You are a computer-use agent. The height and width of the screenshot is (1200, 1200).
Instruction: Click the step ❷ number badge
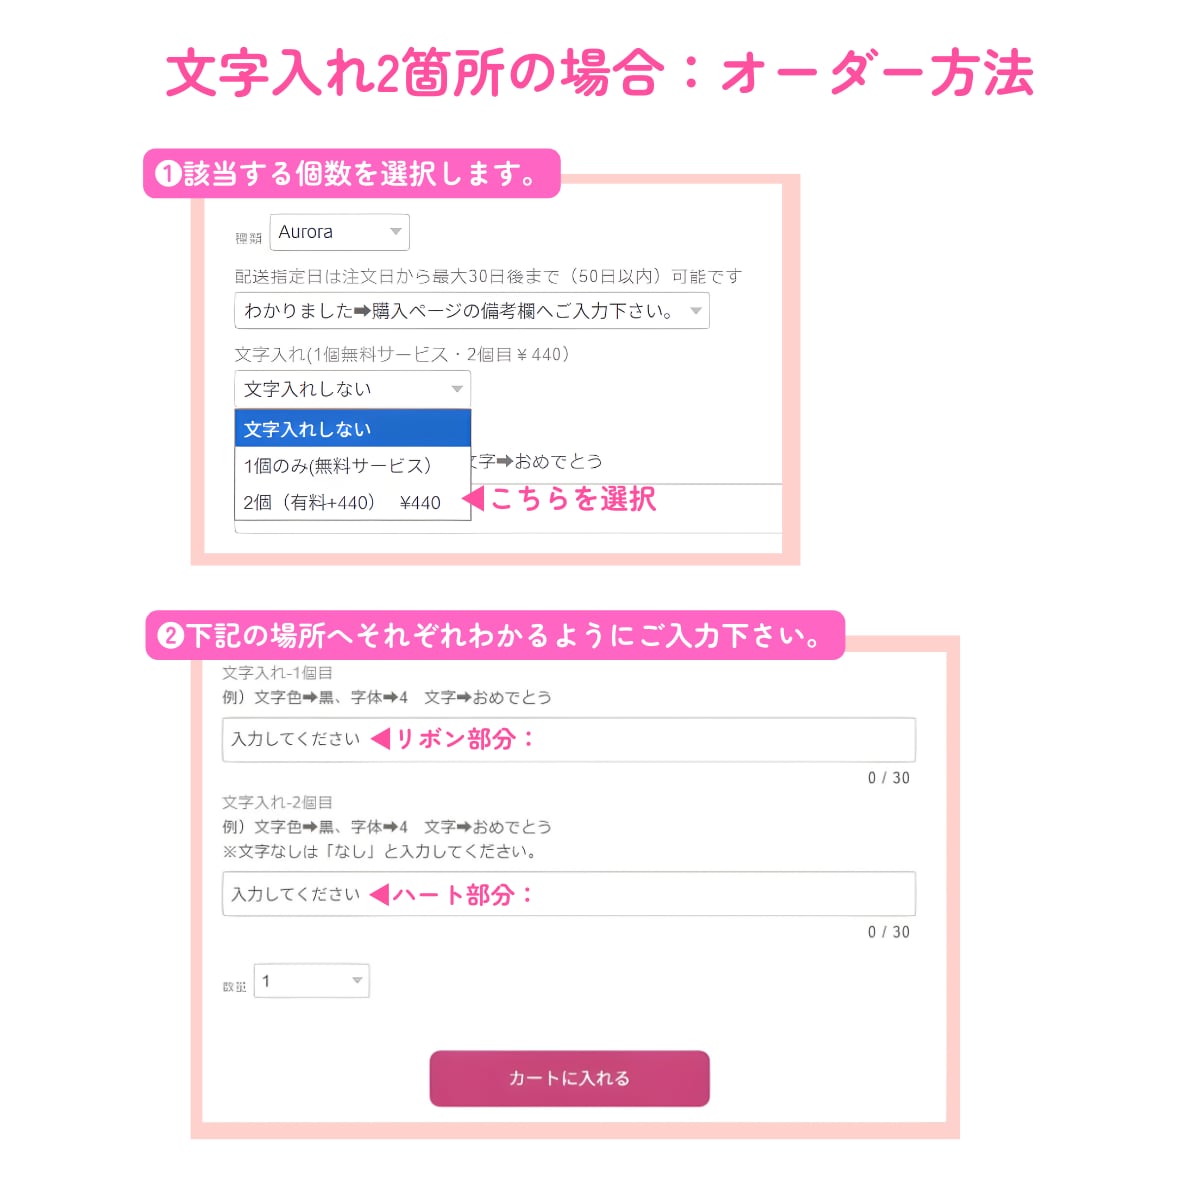click(171, 636)
